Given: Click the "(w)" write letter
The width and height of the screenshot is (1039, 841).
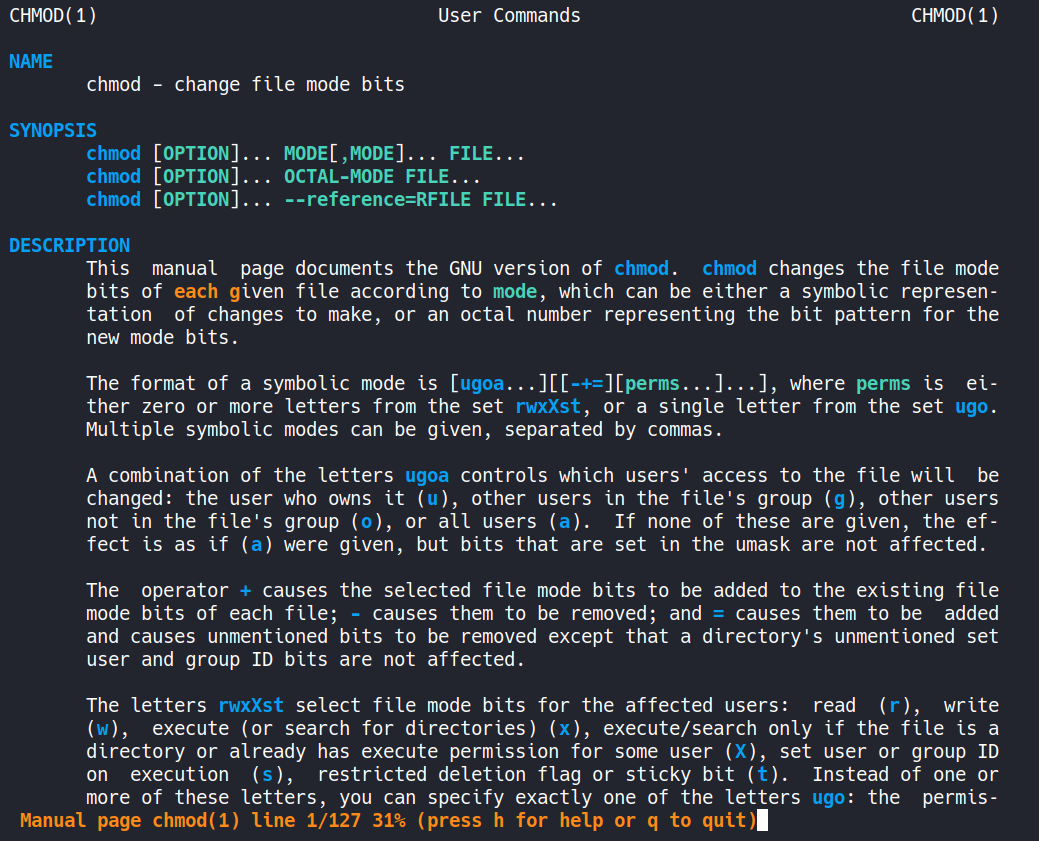Looking at the screenshot, I should 103,728.
